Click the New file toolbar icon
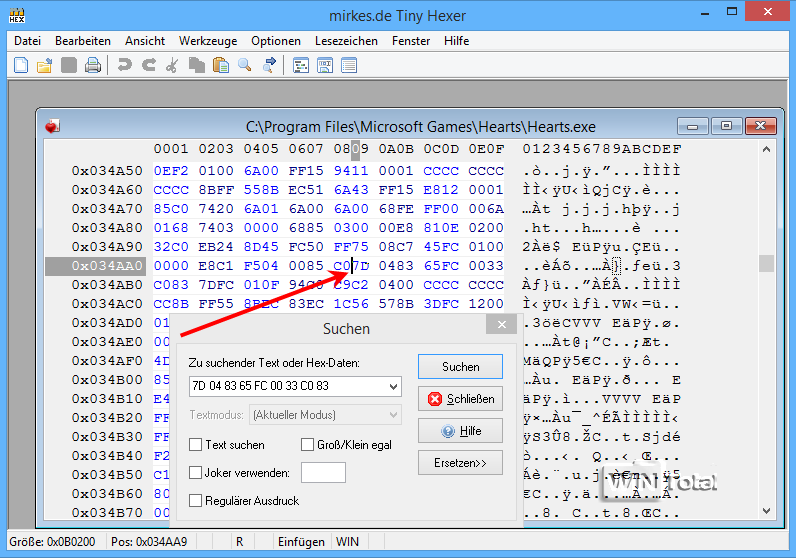The width and height of the screenshot is (796, 558). tap(21, 65)
